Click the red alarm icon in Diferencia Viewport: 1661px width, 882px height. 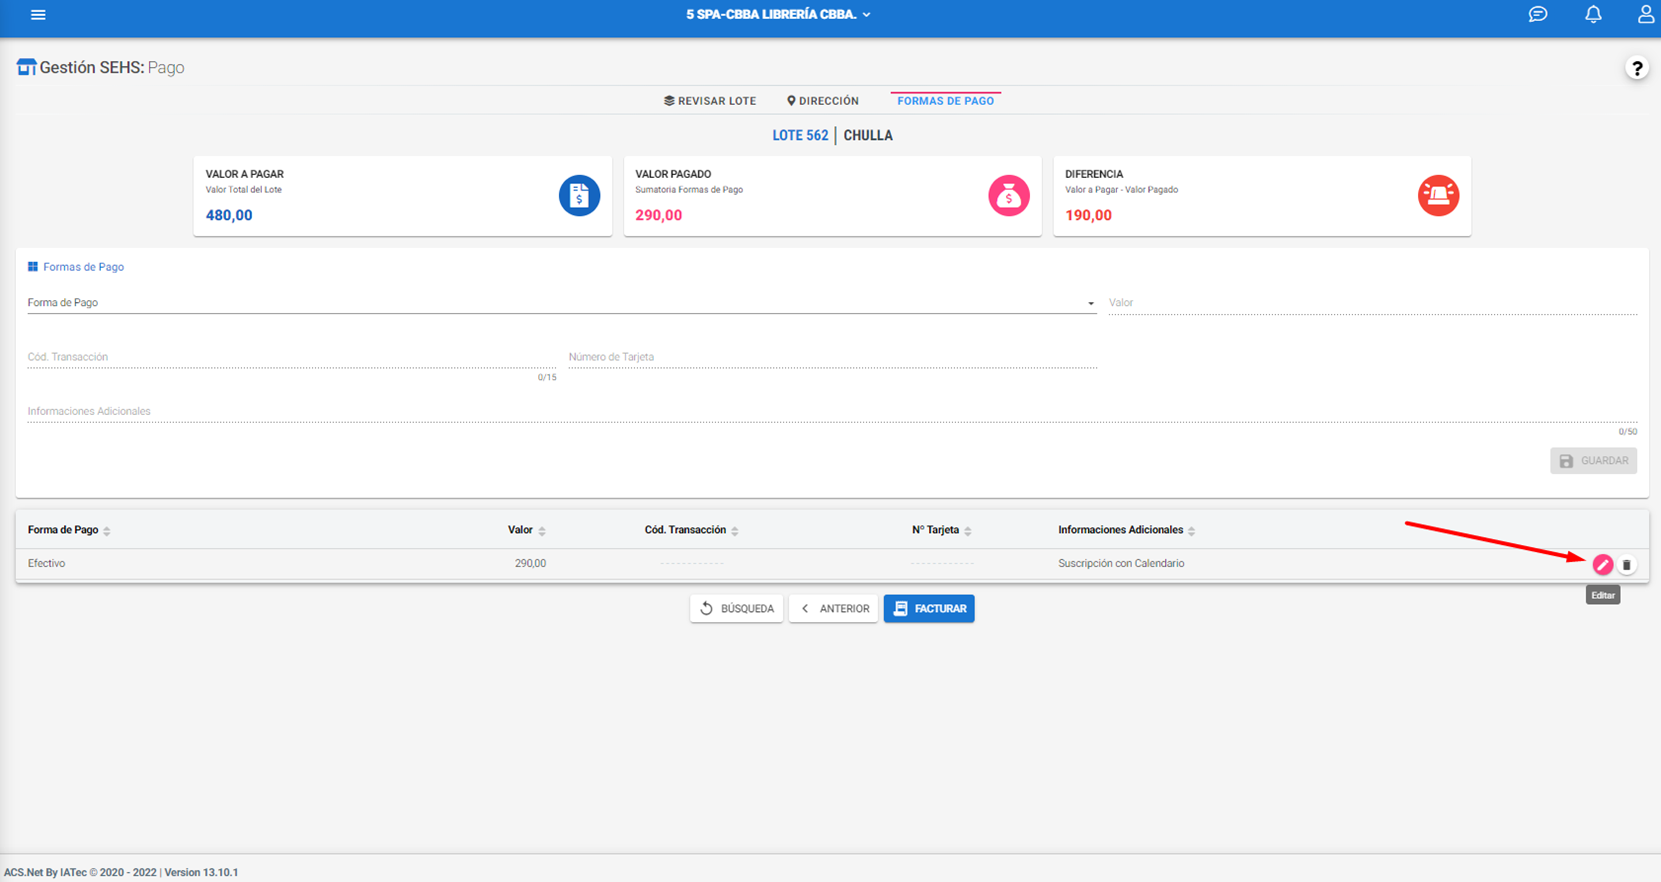[x=1438, y=195]
